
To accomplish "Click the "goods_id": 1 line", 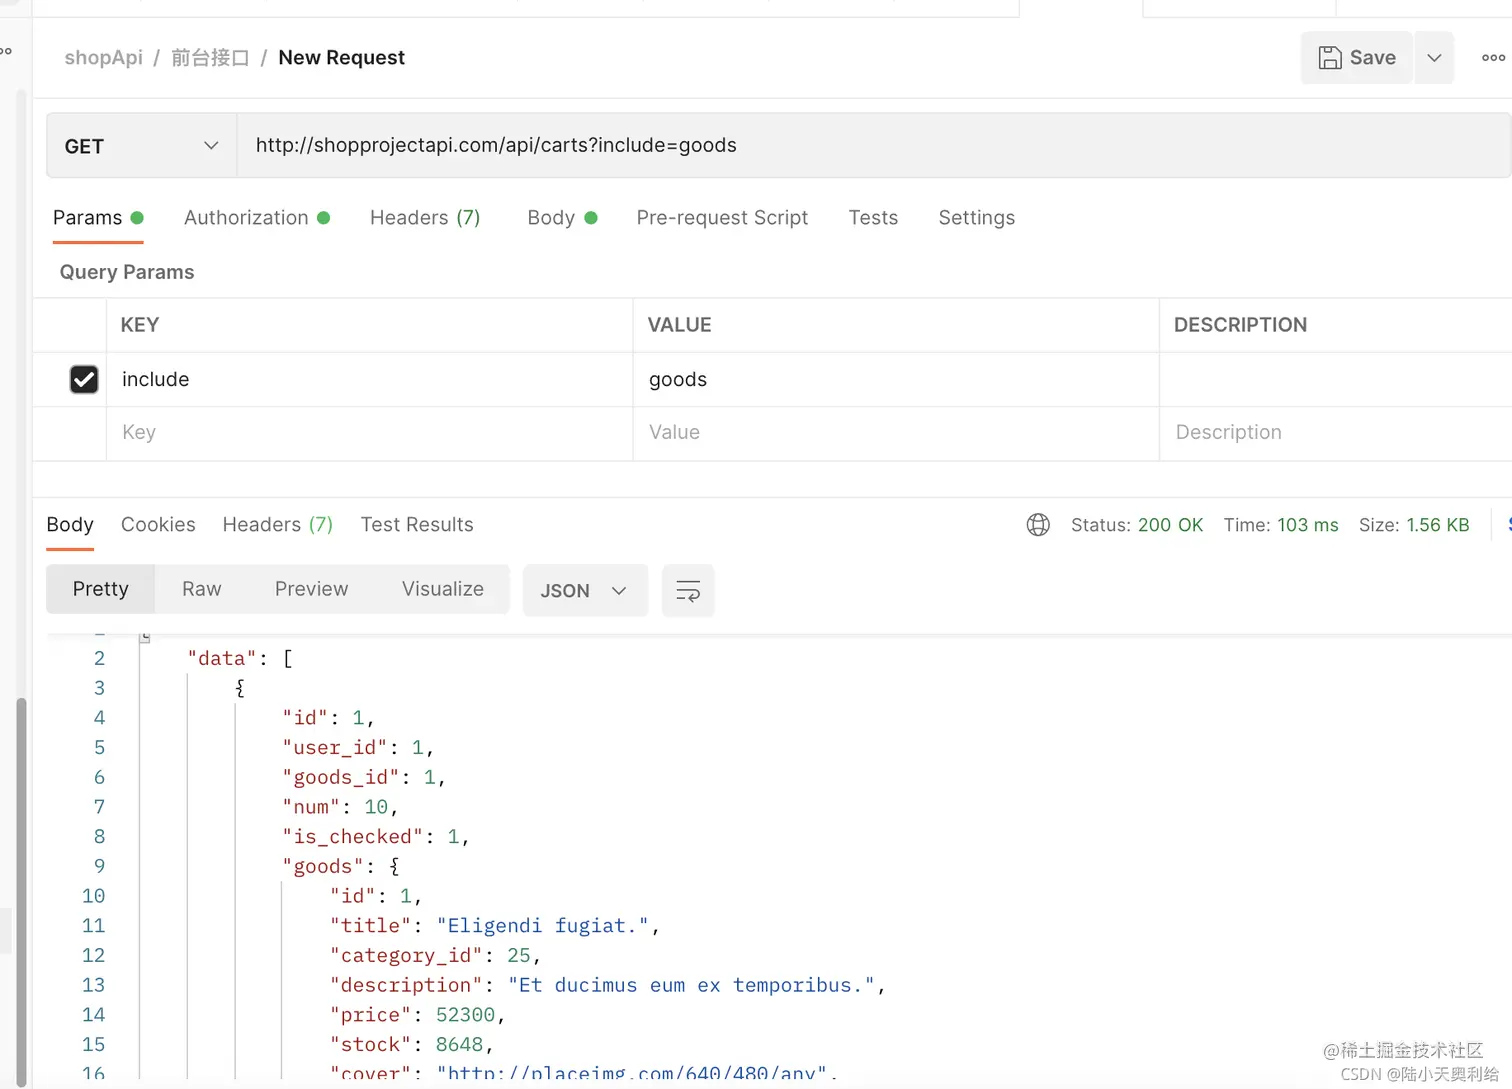I will 364,777.
